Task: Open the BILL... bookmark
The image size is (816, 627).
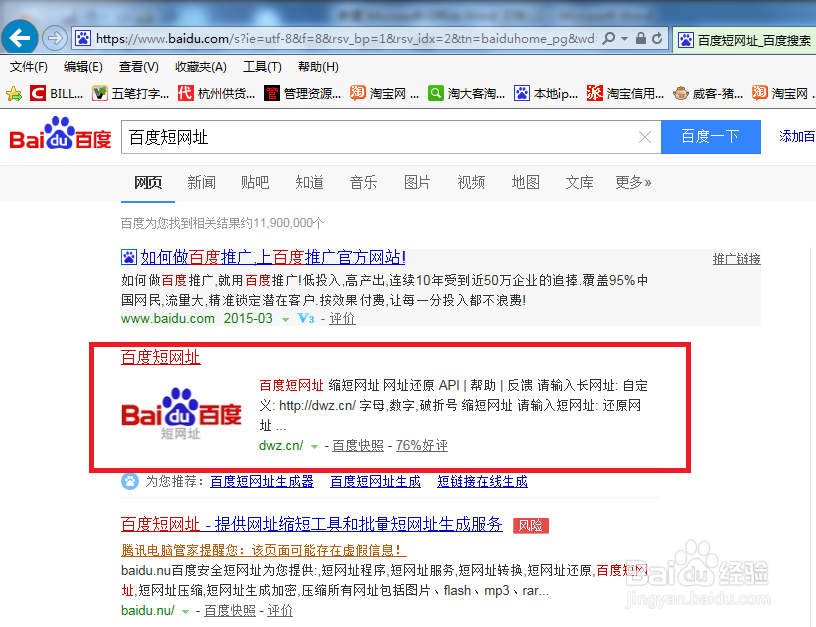Action: 57,94
